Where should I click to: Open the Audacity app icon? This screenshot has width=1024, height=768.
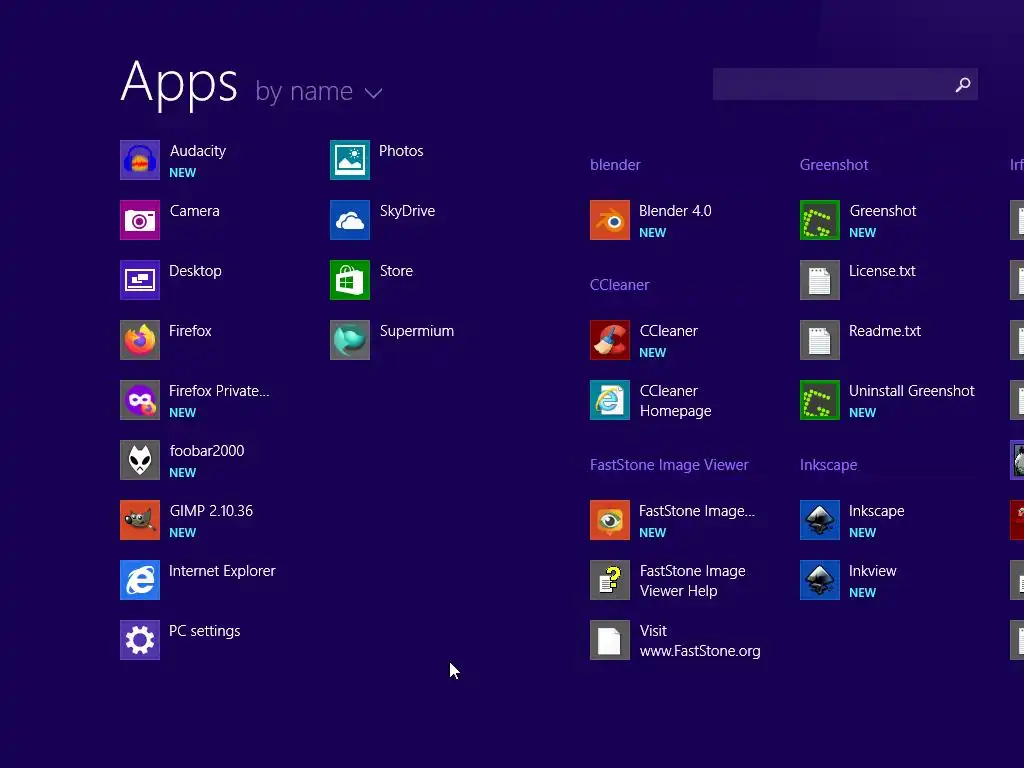[140, 160]
